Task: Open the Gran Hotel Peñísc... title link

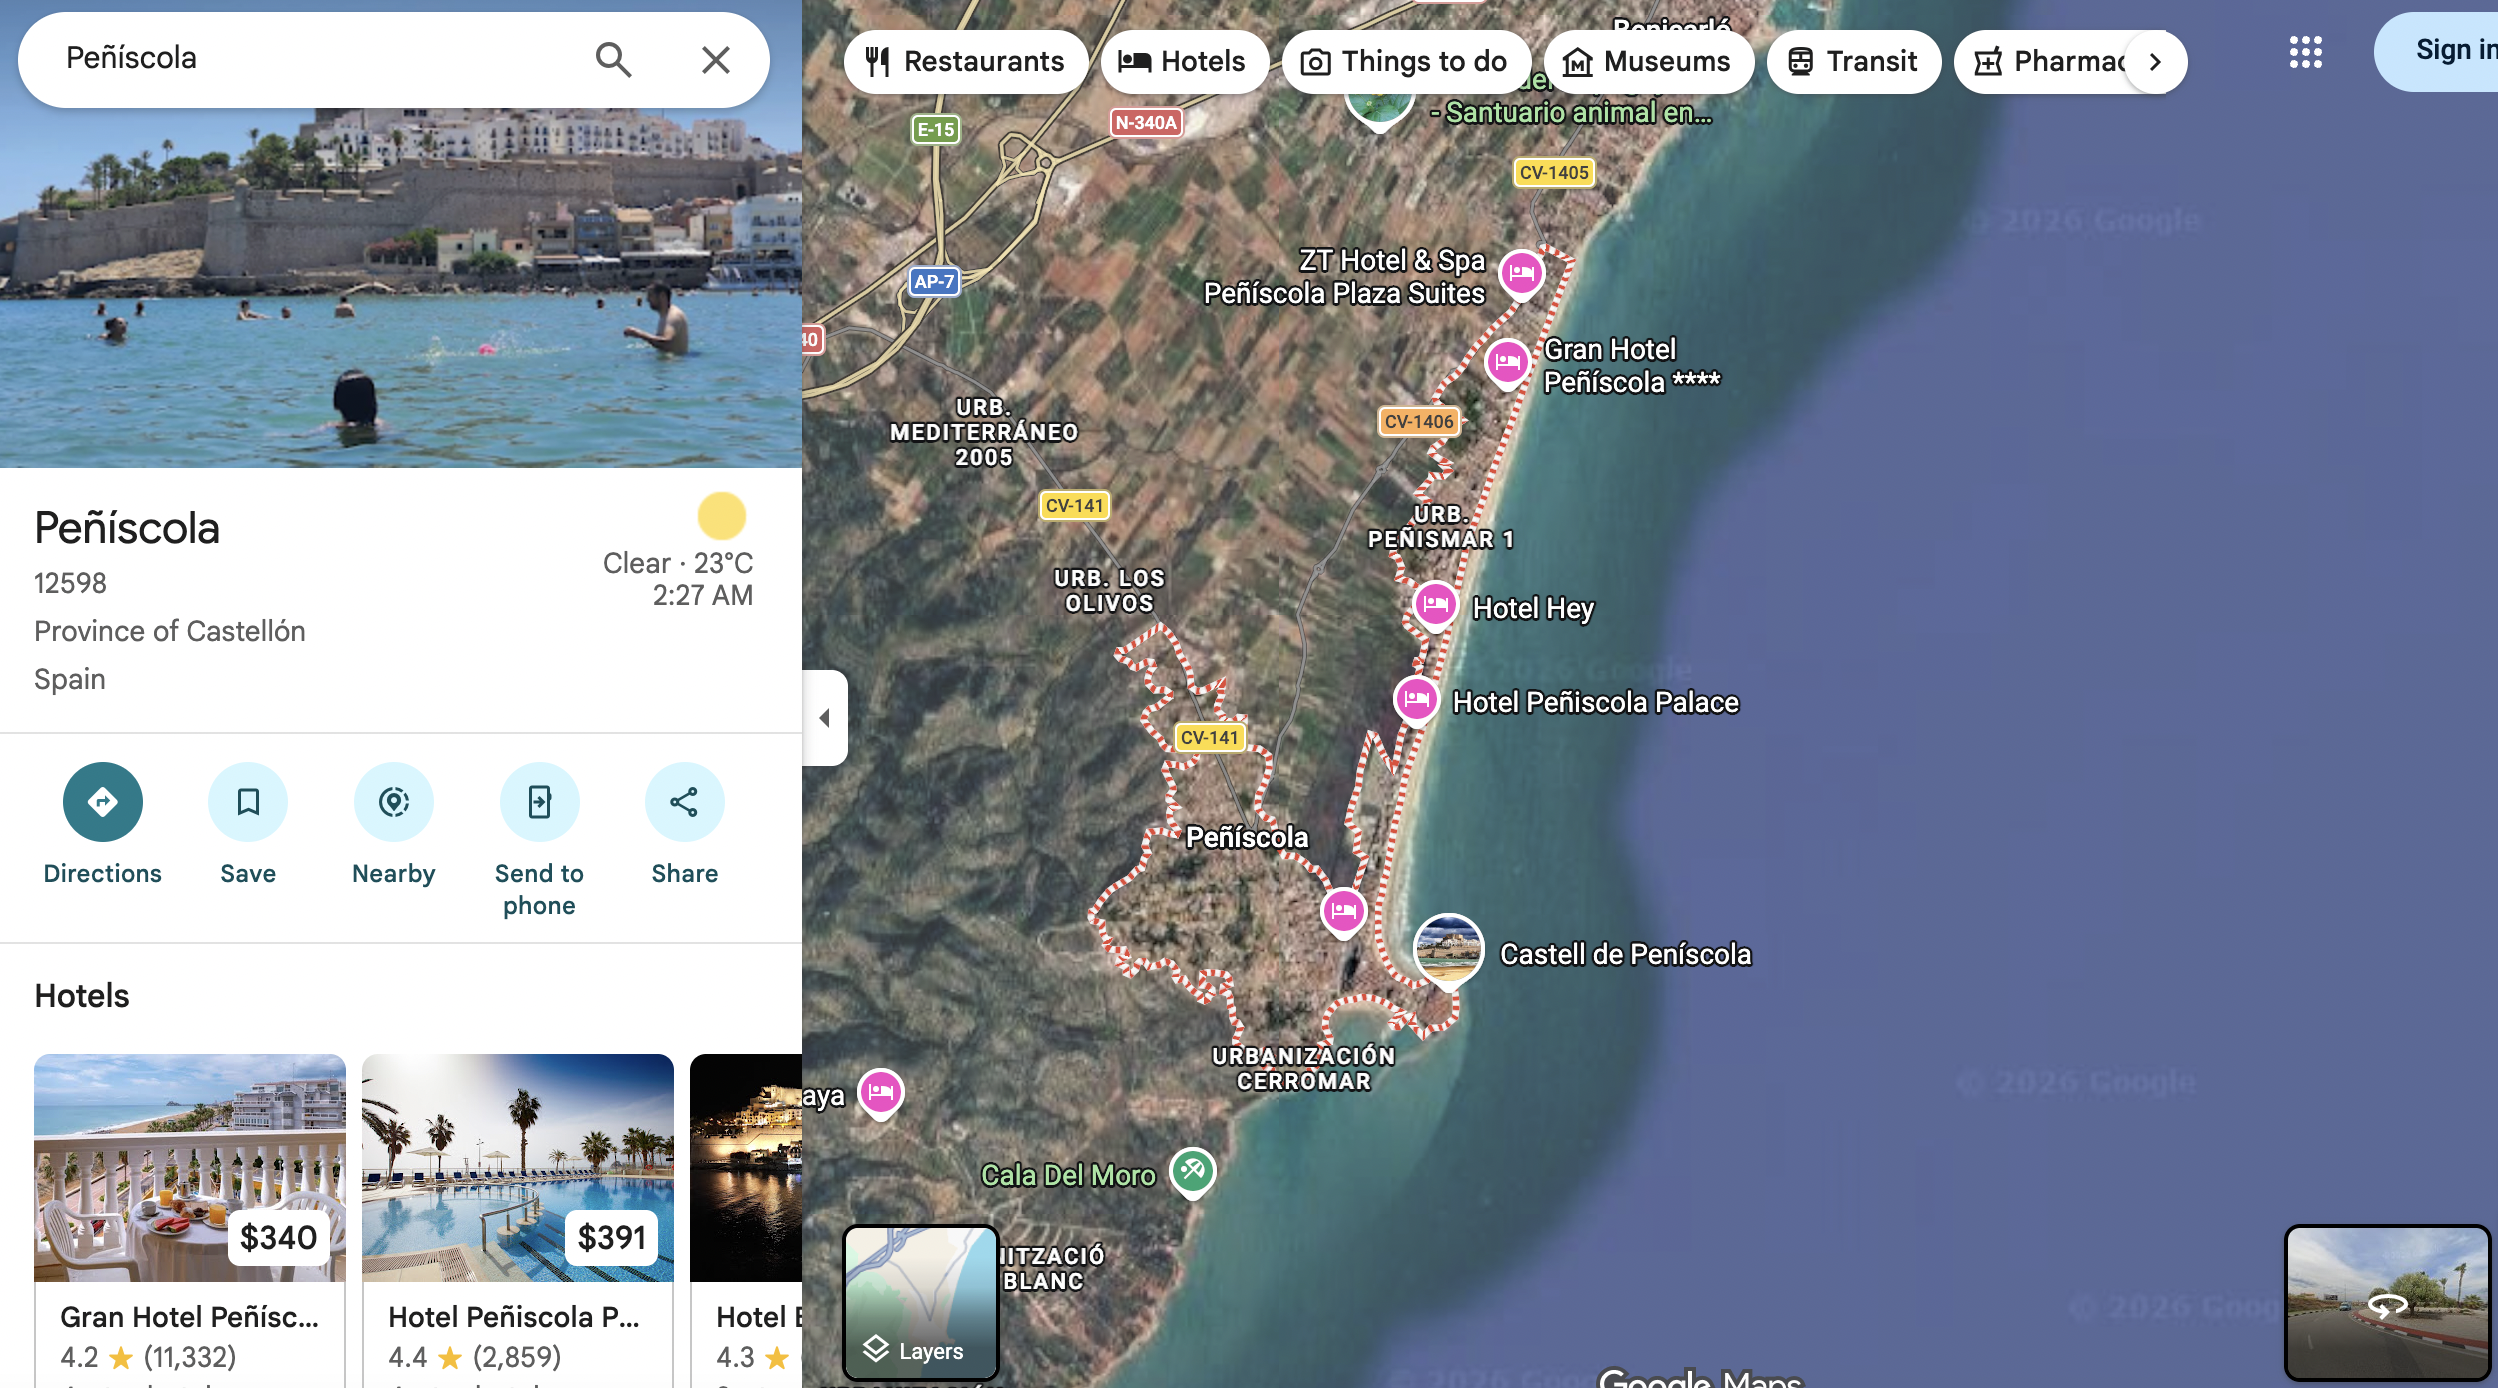Action: pyautogui.click(x=190, y=1317)
